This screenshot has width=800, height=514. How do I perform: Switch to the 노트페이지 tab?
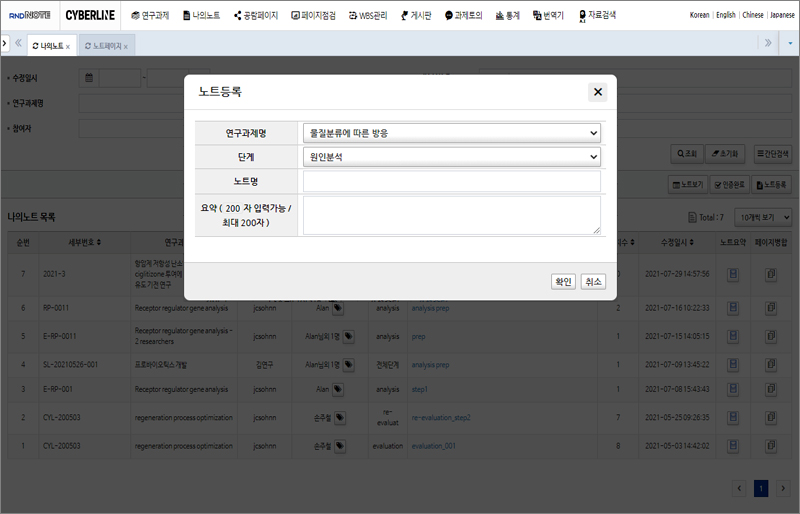(x=106, y=46)
